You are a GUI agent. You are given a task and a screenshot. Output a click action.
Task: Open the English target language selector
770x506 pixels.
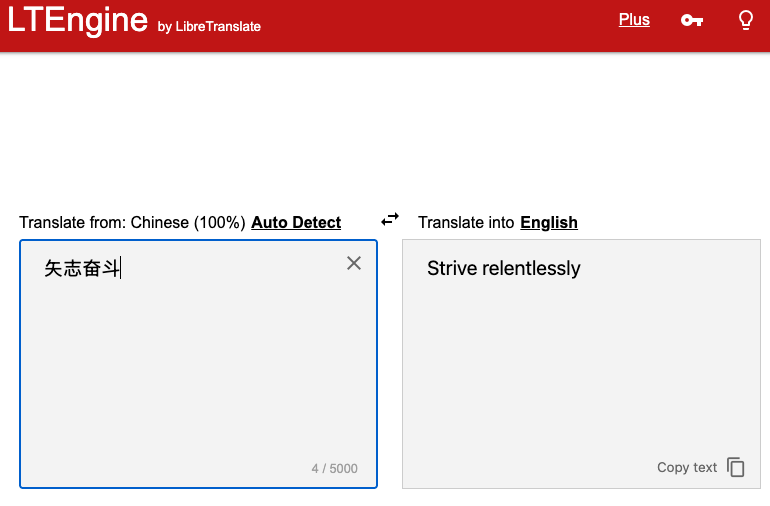point(549,222)
